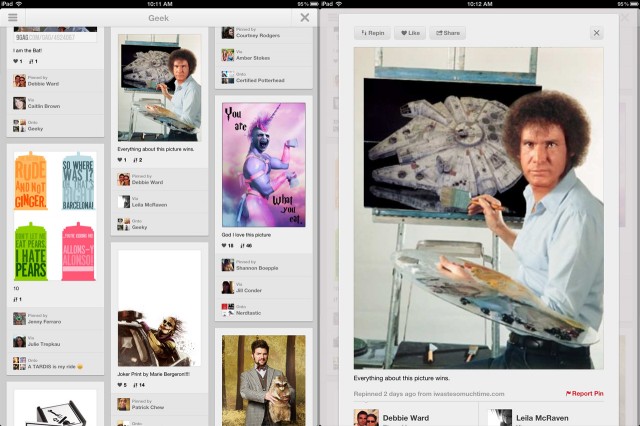Open the Geeky board under Leila McRaven in the feed
The image size is (640, 426).
pos(159,224)
